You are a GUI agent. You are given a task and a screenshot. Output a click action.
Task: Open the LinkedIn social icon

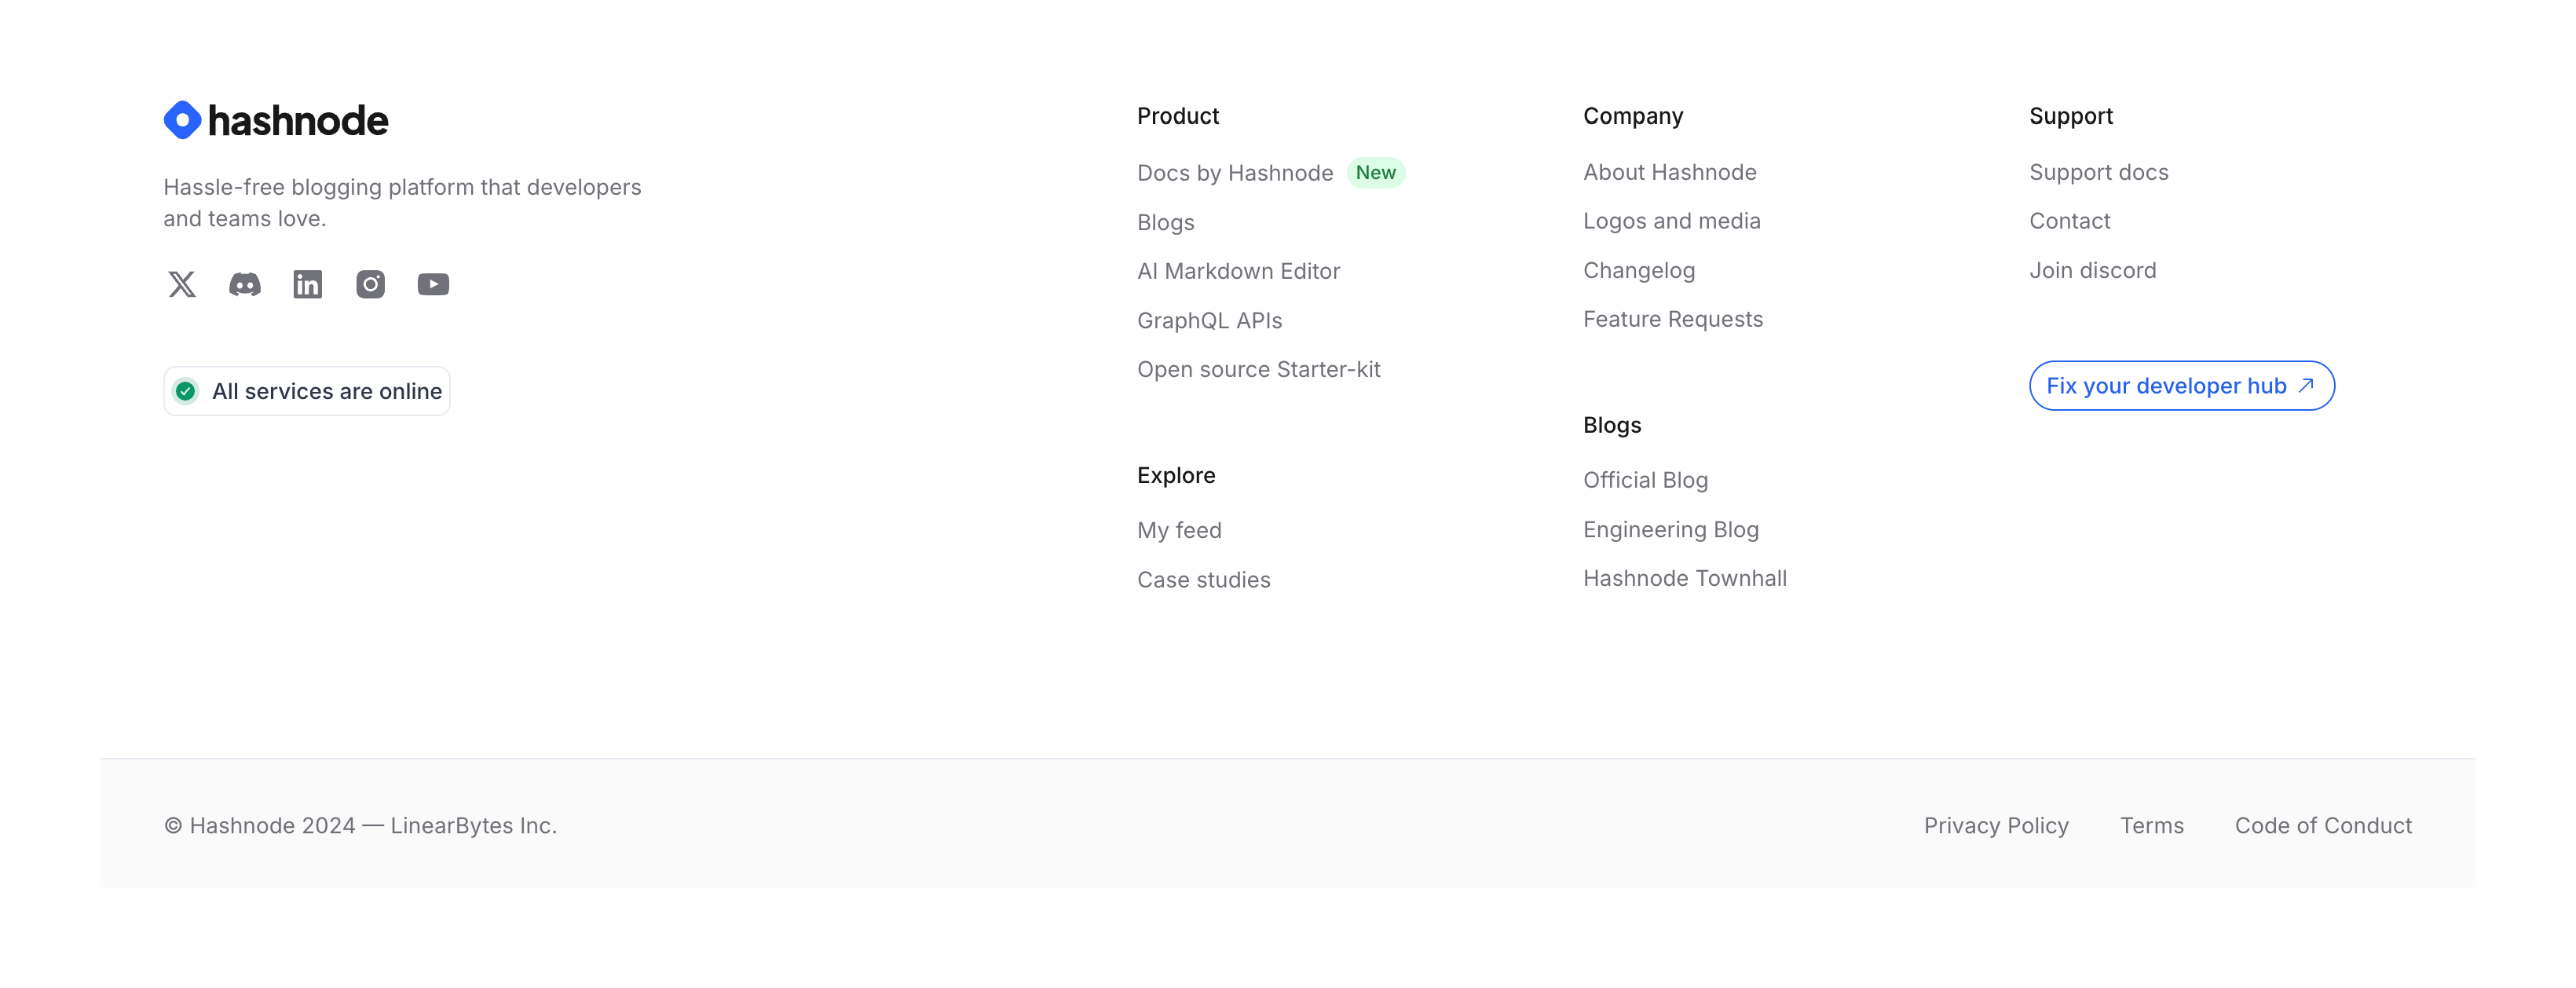[x=308, y=285]
